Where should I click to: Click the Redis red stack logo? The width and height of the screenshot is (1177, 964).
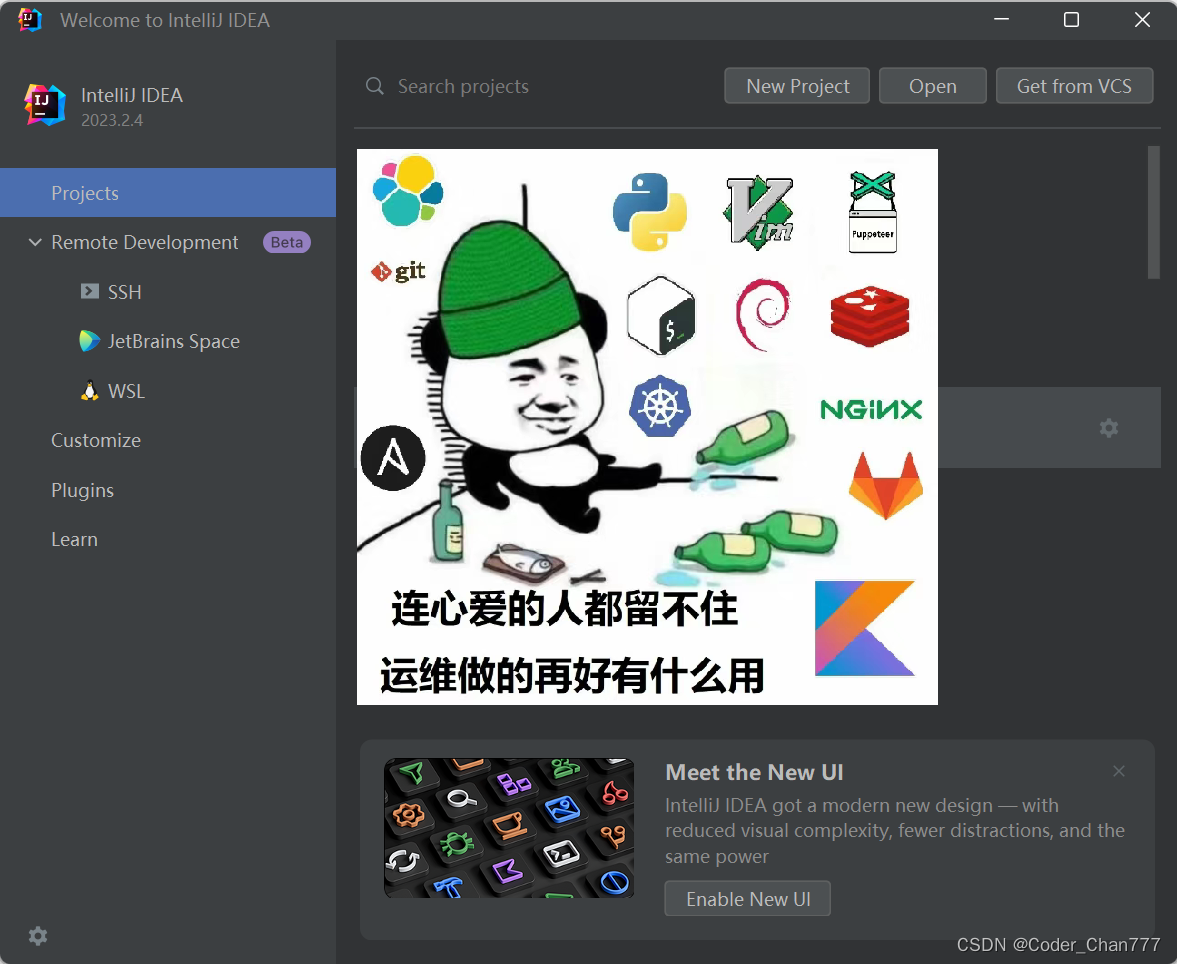(870, 316)
